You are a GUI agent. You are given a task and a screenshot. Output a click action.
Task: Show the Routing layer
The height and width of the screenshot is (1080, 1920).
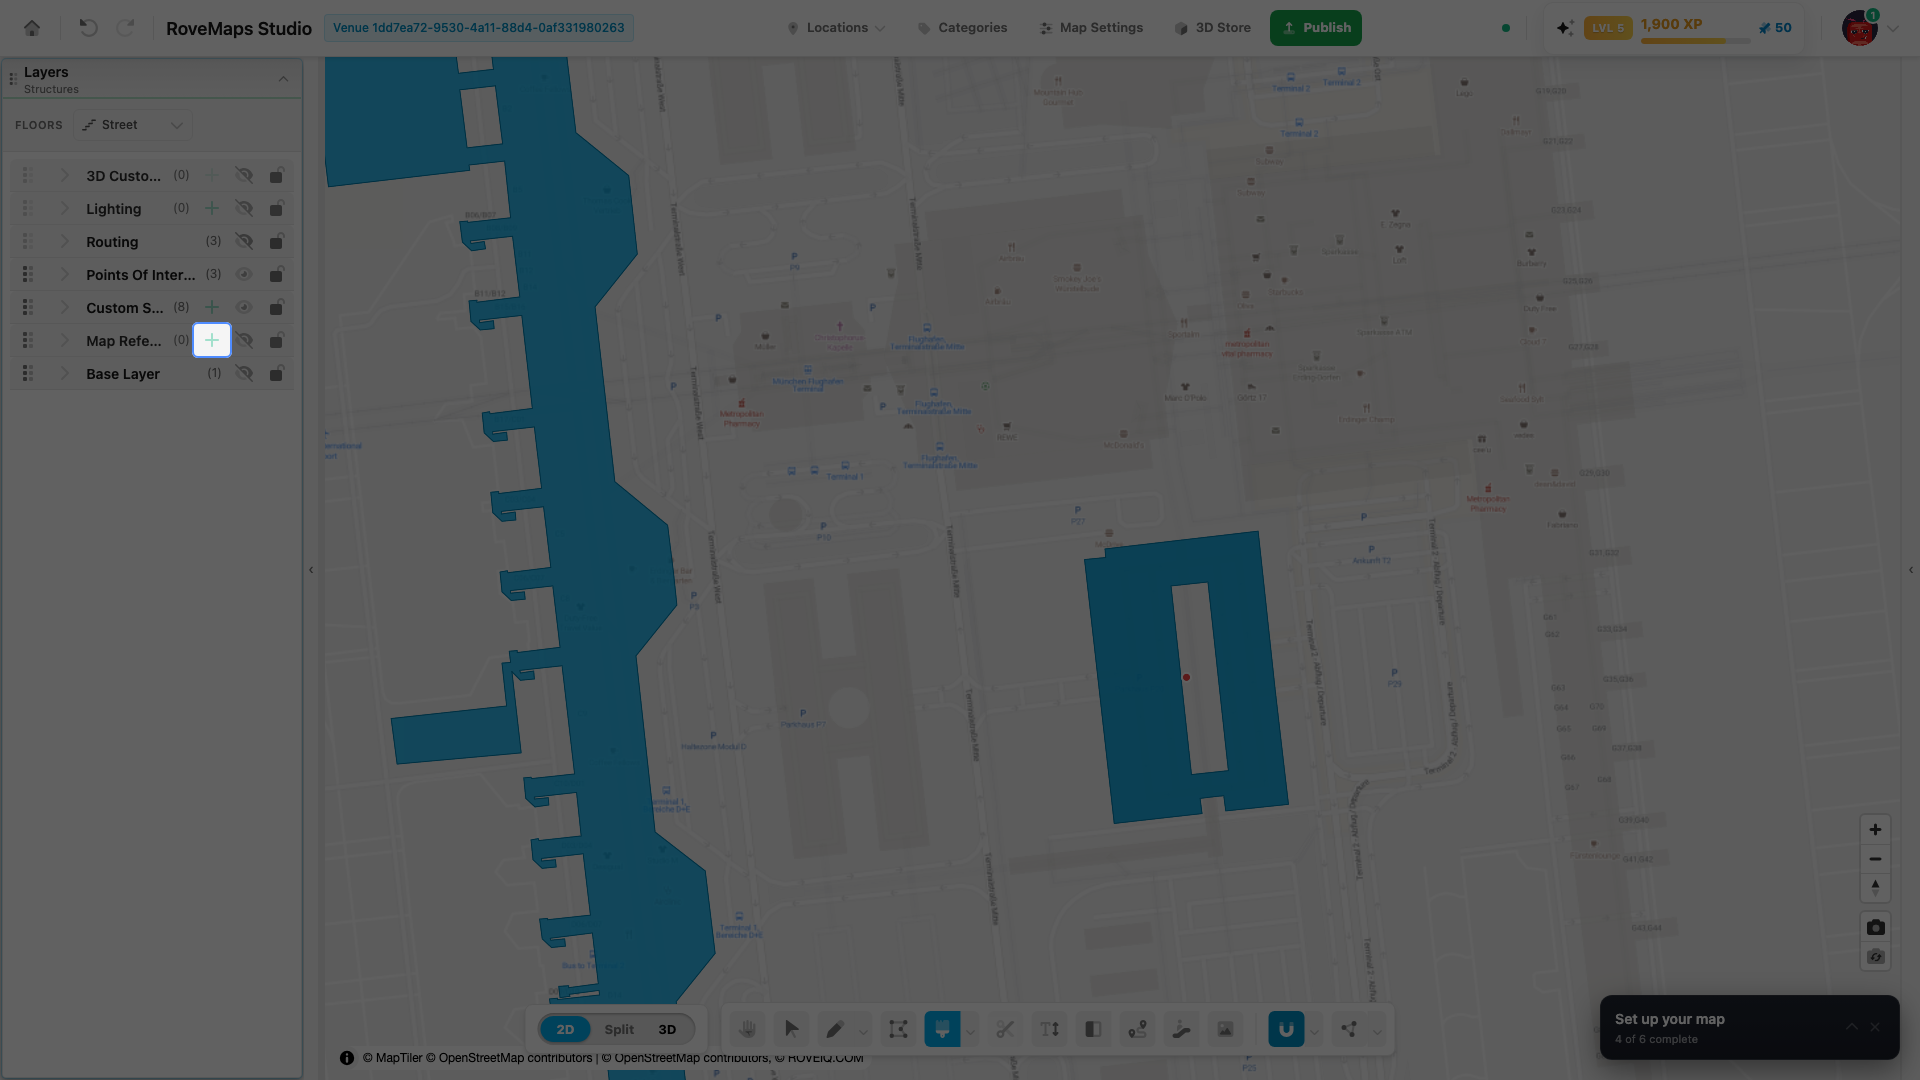pyautogui.click(x=244, y=241)
